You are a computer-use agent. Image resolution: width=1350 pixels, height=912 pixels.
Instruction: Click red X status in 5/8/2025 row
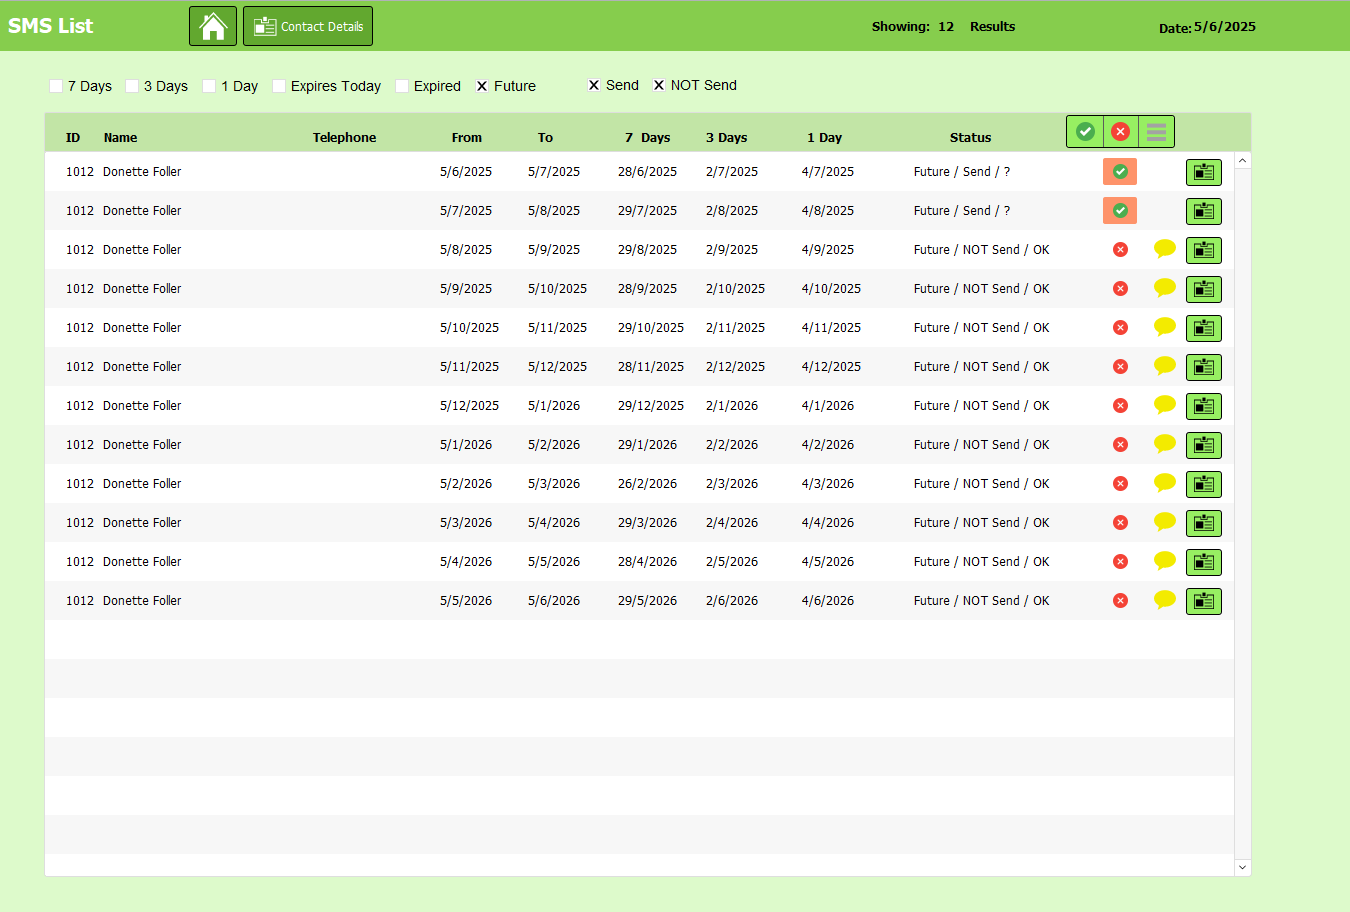click(x=1120, y=250)
